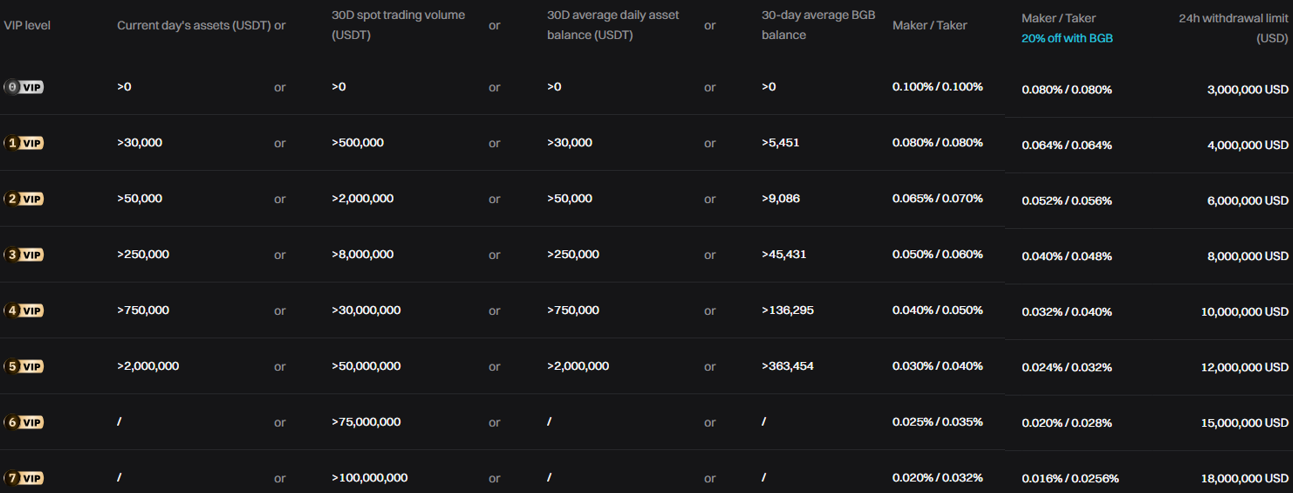1293x493 pixels.
Task: Click the VIP 3 level badge
Action: 24,255
